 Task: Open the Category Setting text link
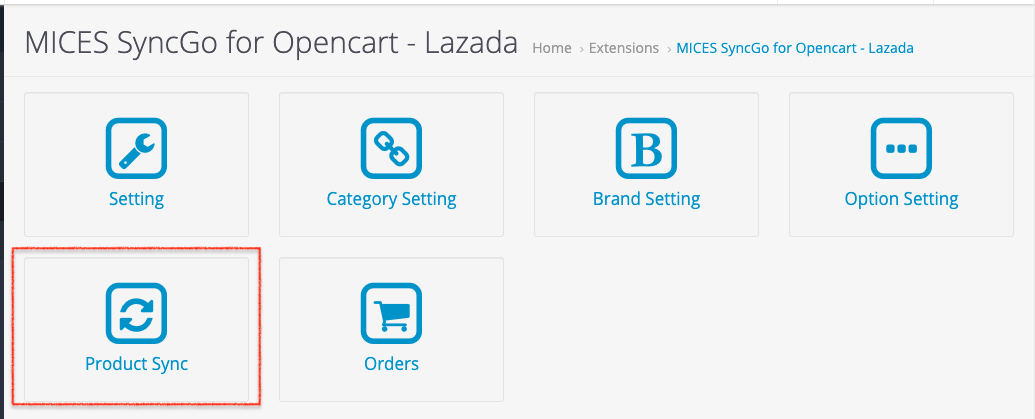(391, 199)
